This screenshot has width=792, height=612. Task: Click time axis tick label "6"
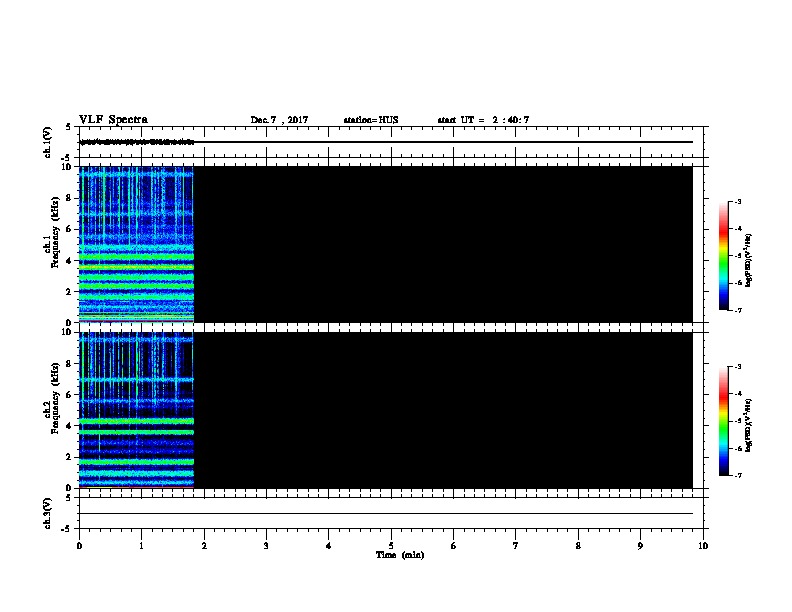click(x=454, y=546)
